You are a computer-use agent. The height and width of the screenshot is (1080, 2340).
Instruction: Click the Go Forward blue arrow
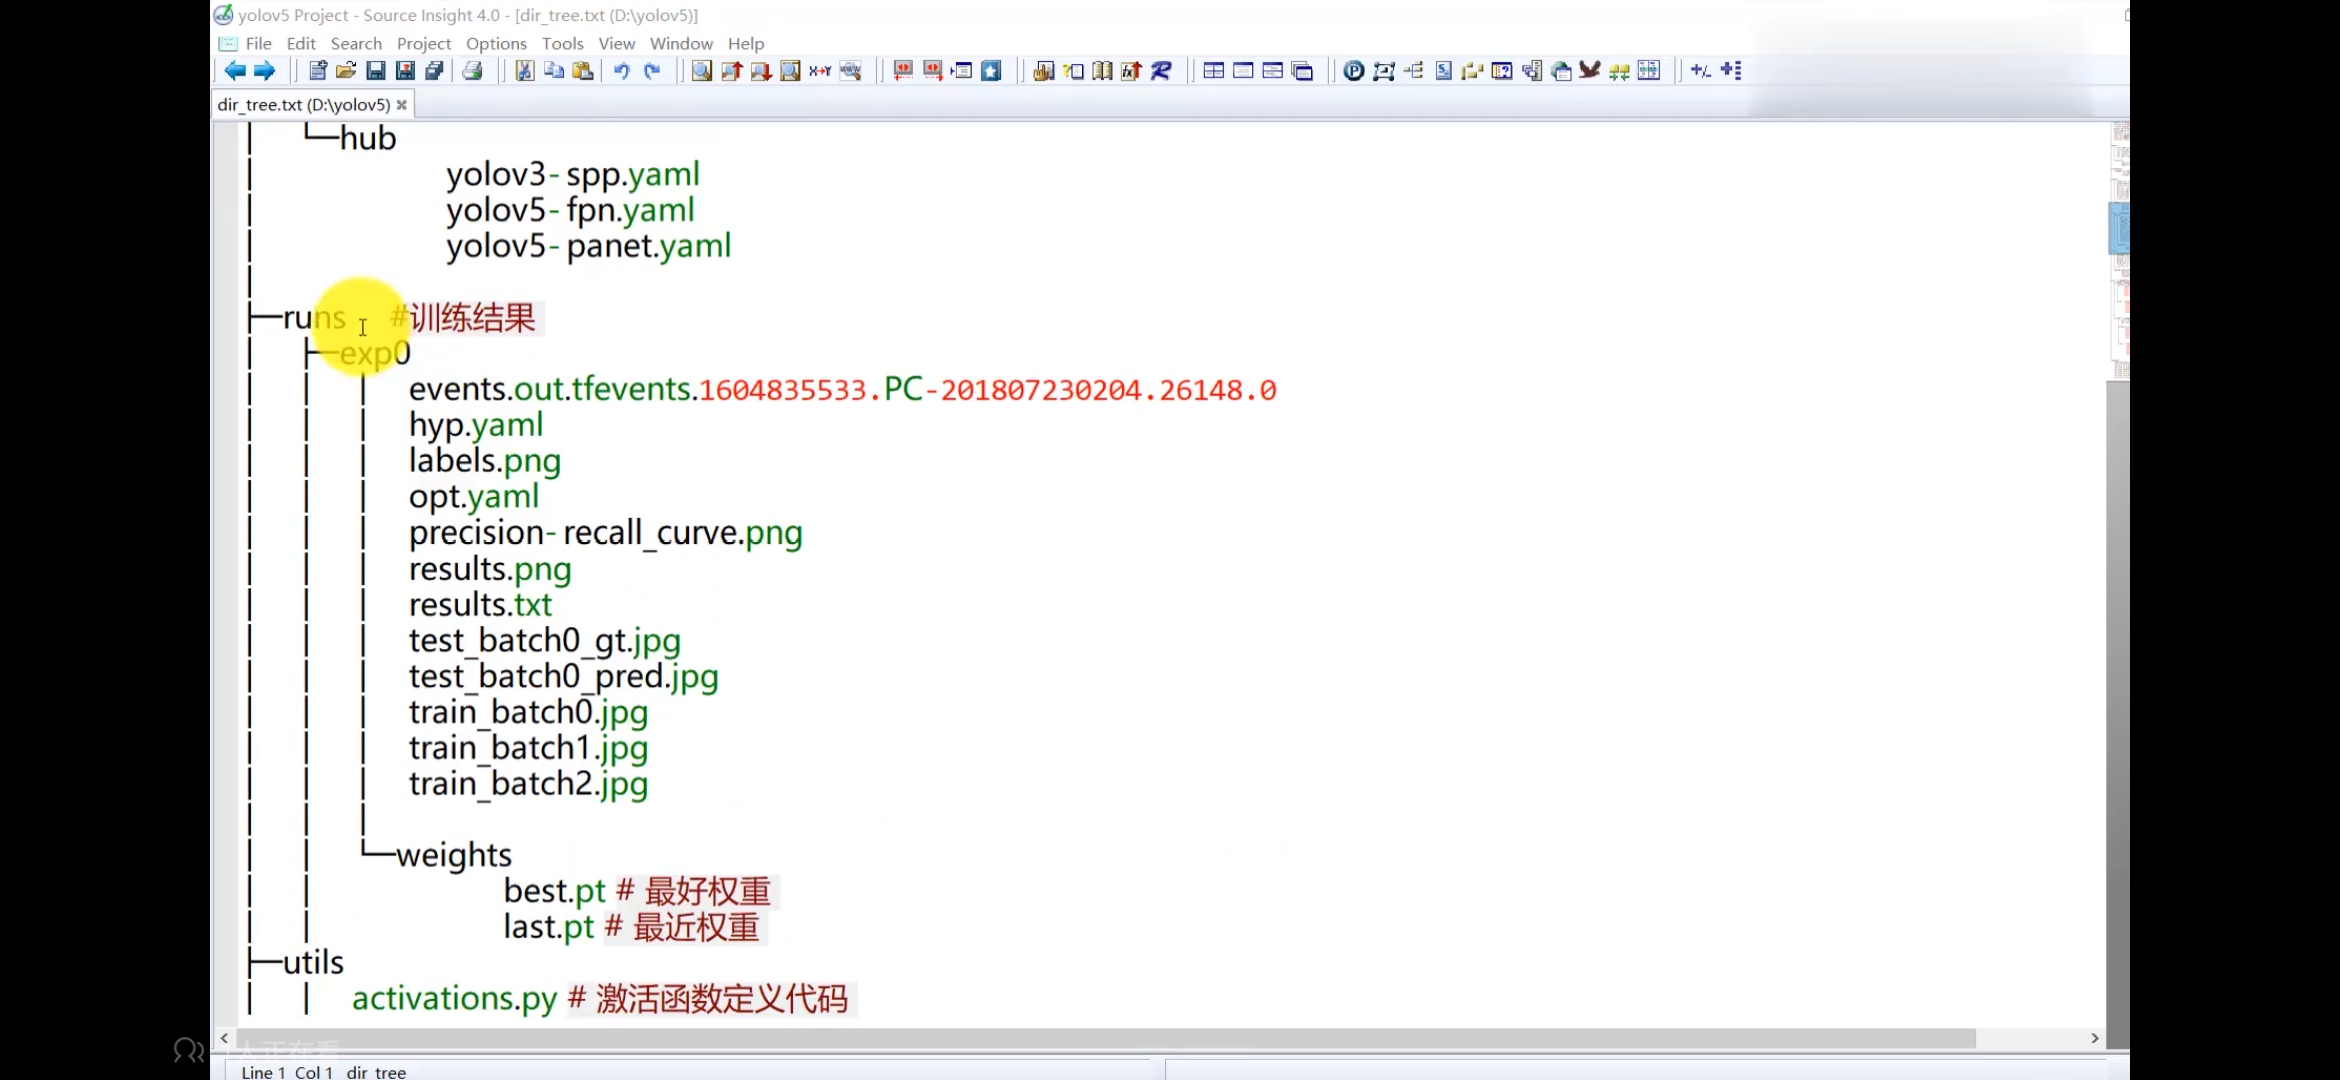pyautogui.click(x=264, y=71)
